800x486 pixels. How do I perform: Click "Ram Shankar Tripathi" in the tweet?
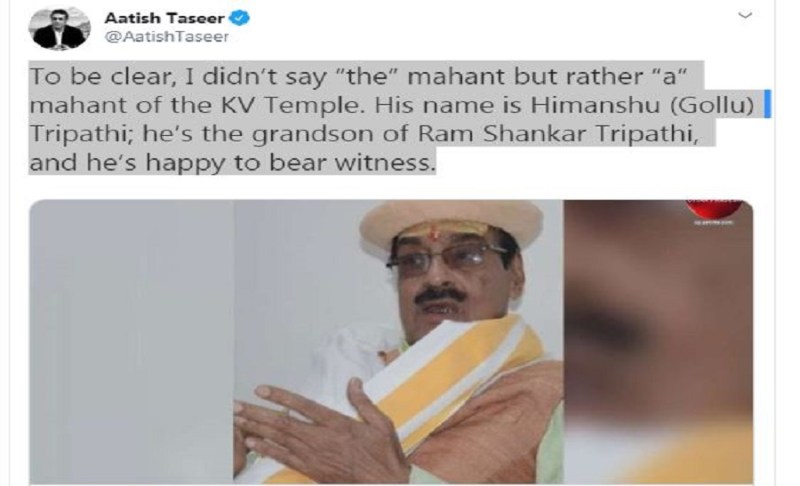(x=557, y=134)
